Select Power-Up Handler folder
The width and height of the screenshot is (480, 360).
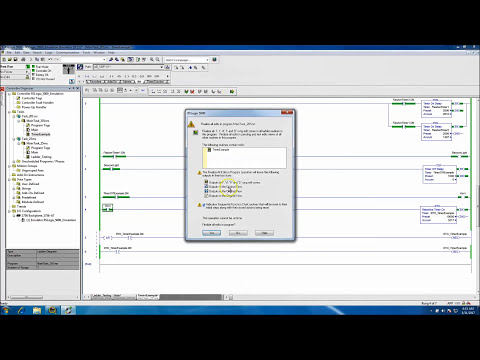[x=34, y=107]
